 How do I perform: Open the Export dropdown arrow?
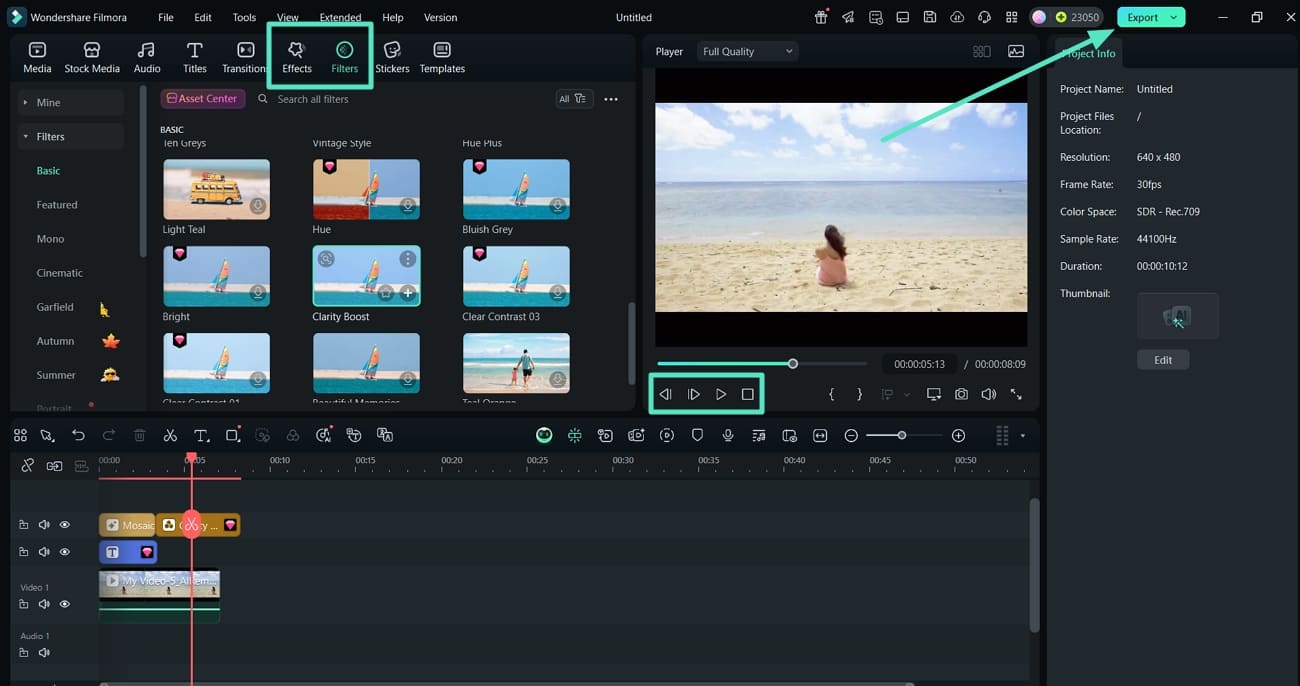click(x=1174, y=17)
